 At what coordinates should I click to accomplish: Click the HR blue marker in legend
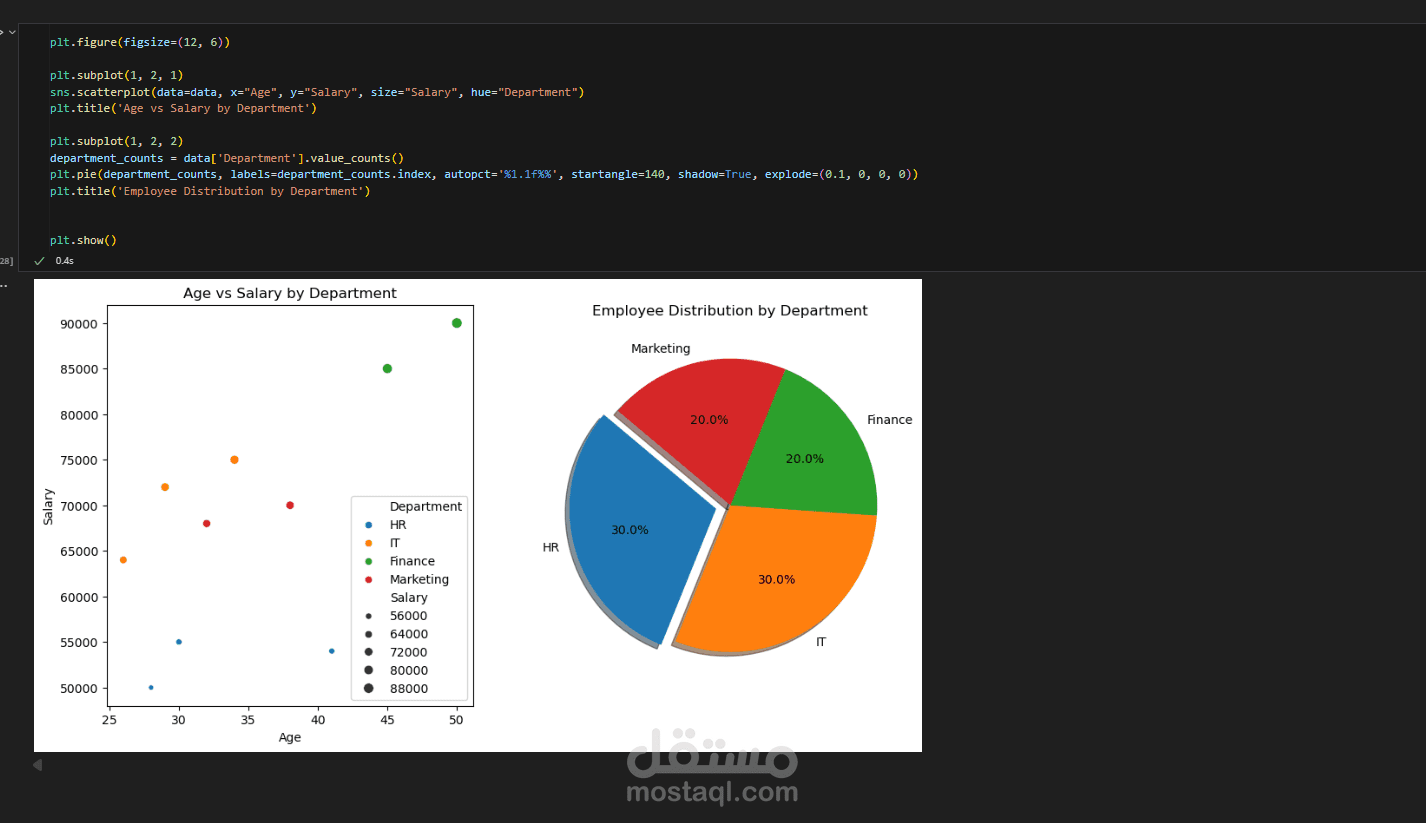(x=368, y=525)
